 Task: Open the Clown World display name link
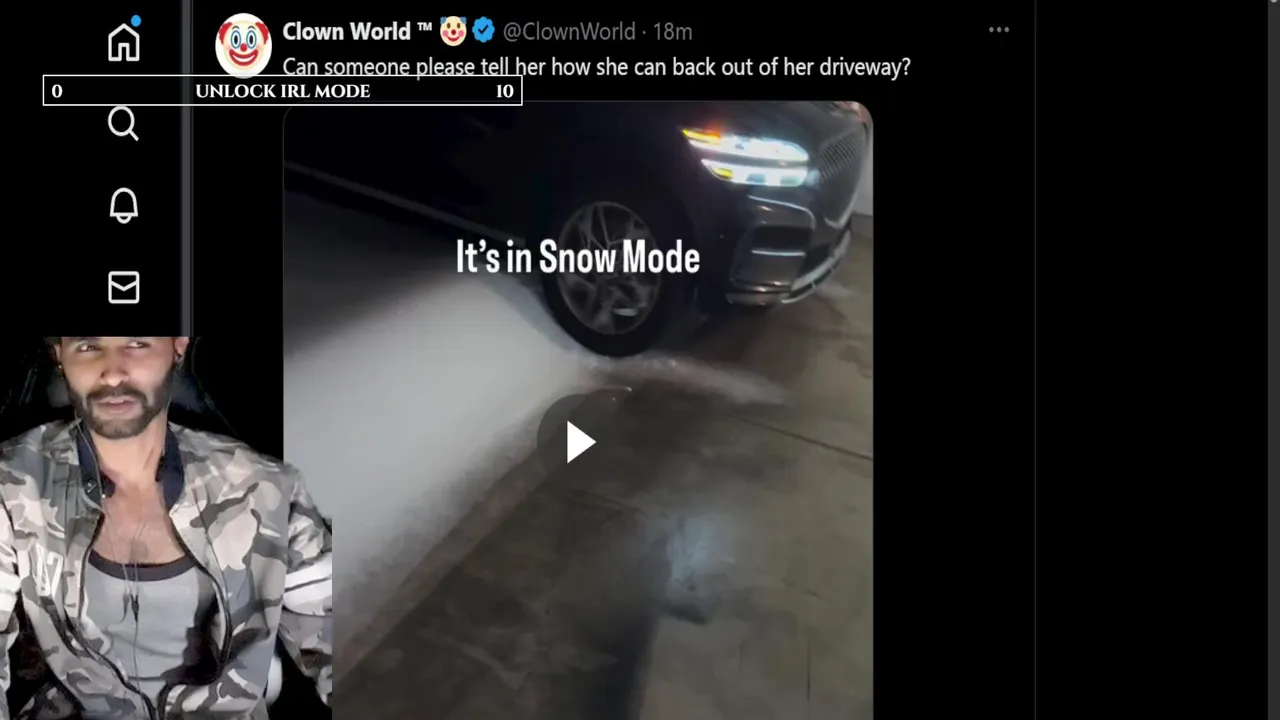(x=346, y=31)
